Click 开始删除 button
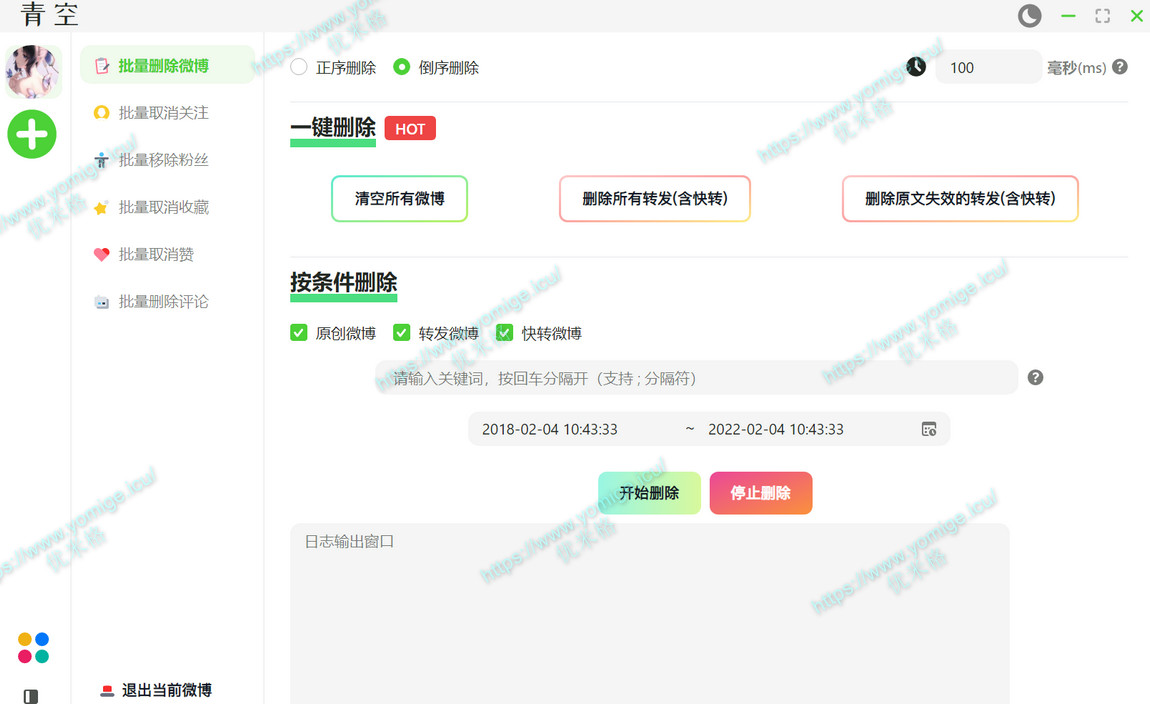Viewport: 1150px width, 704px height. point(649,493)
